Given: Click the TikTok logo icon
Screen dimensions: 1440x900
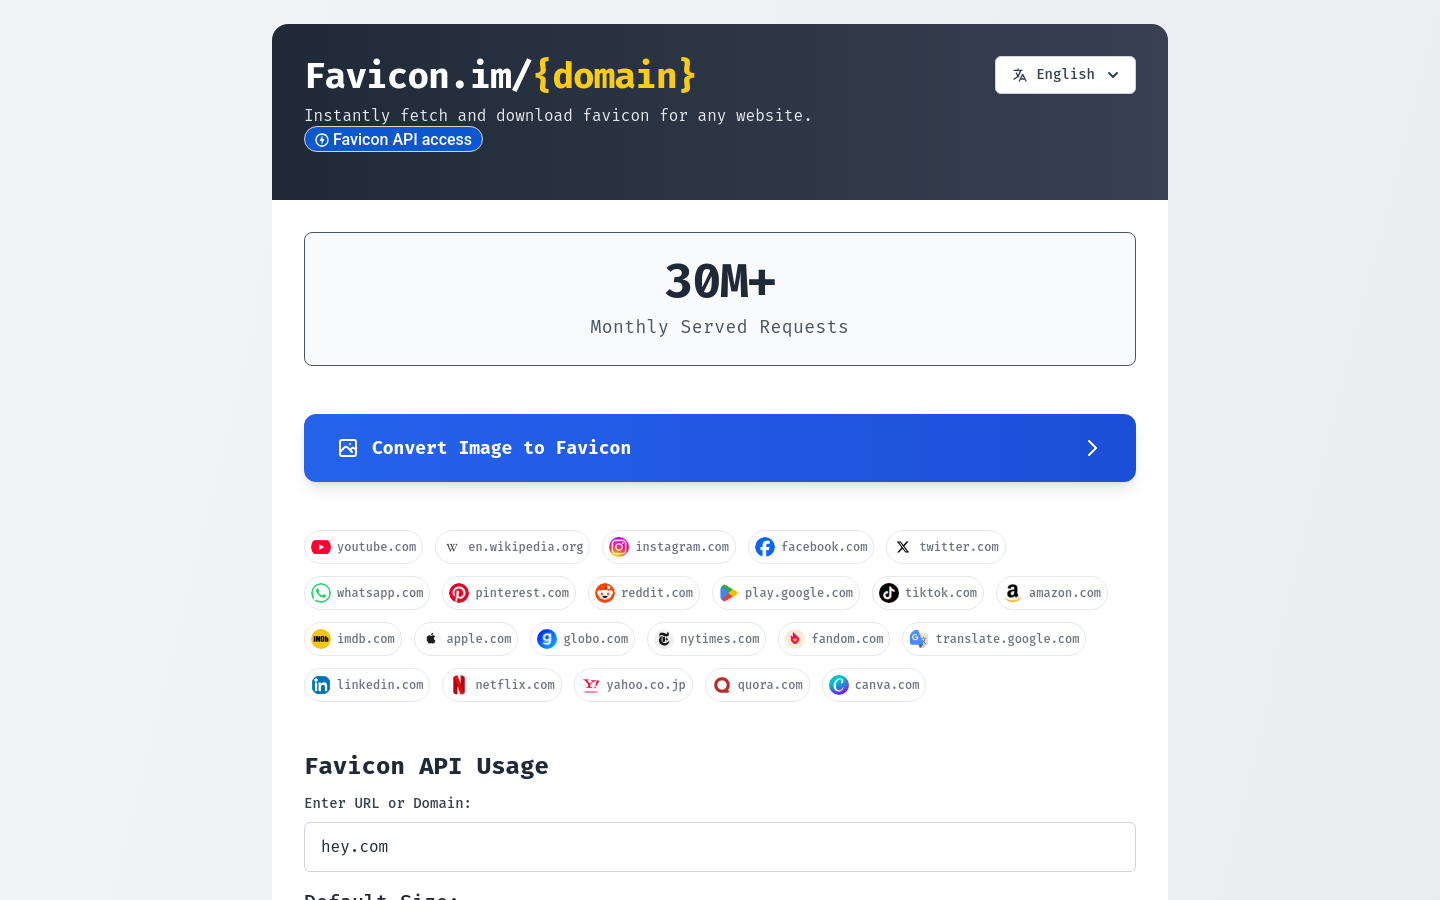Looking at the screenshot, I should pyautogui.click(x=889, y=593).
